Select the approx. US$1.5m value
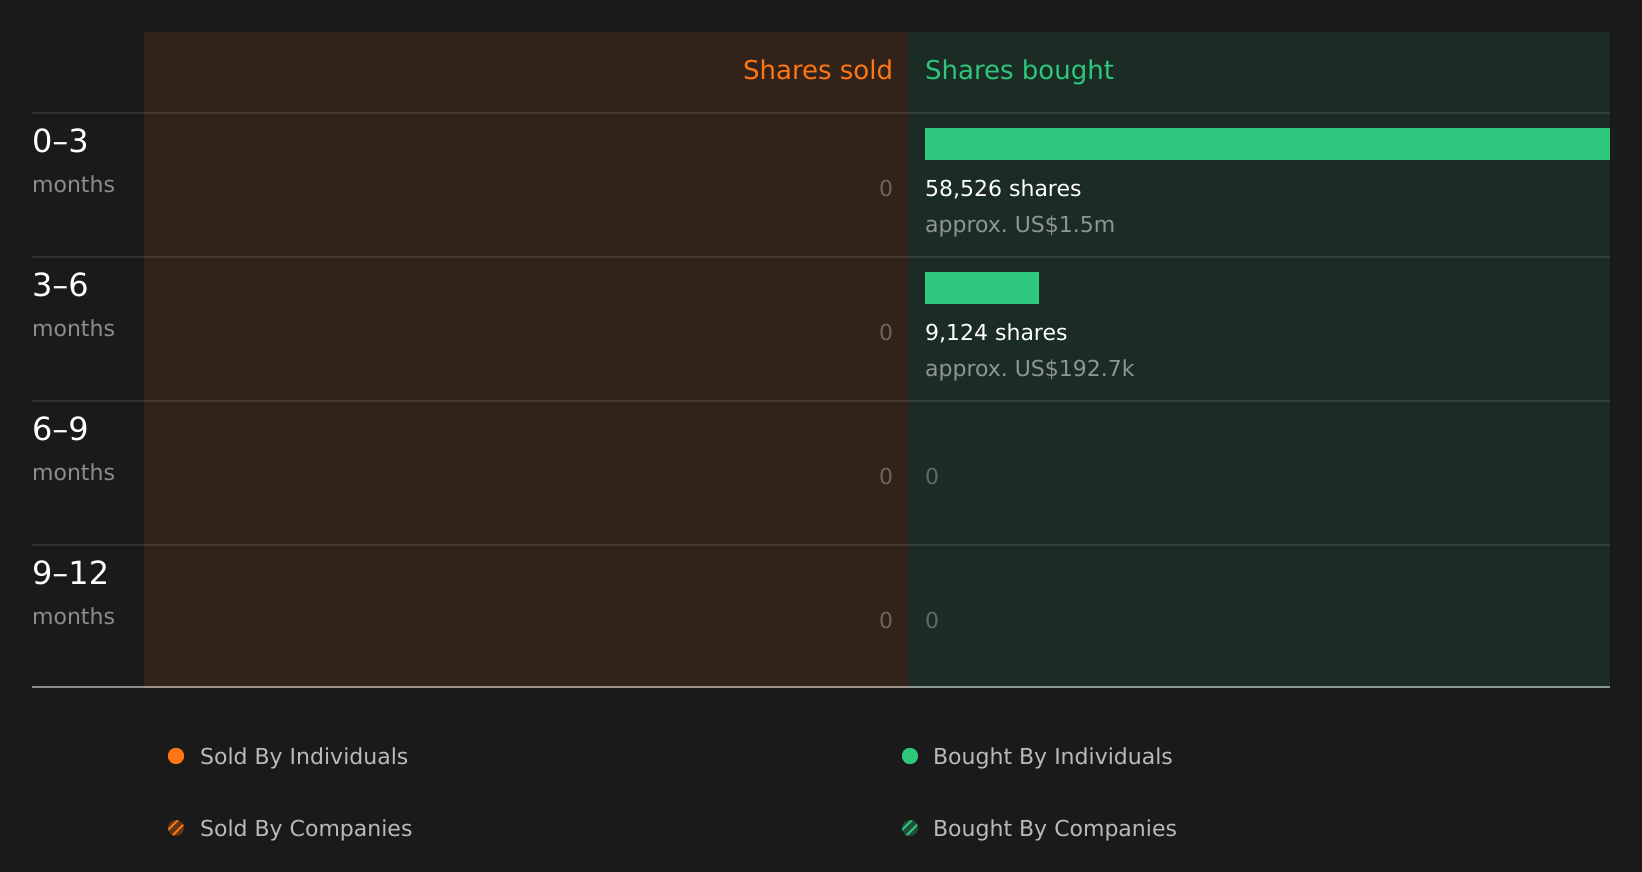This screenshot has height=872, width=1642. 1020,225
